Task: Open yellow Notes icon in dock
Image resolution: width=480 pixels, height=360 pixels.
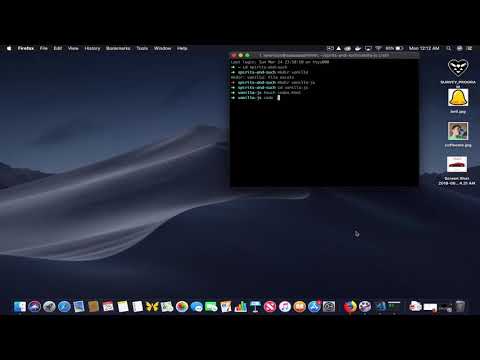Action: (123, 306)
